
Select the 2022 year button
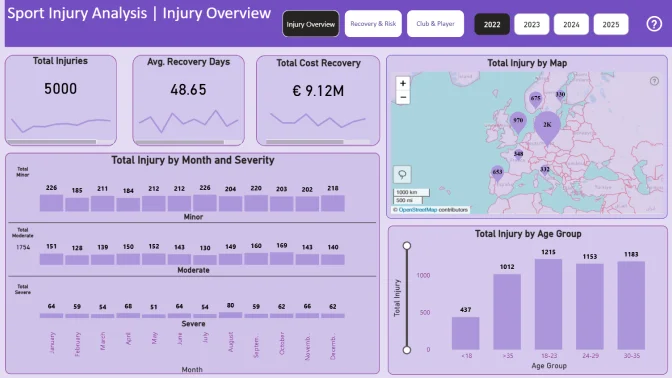492,24
